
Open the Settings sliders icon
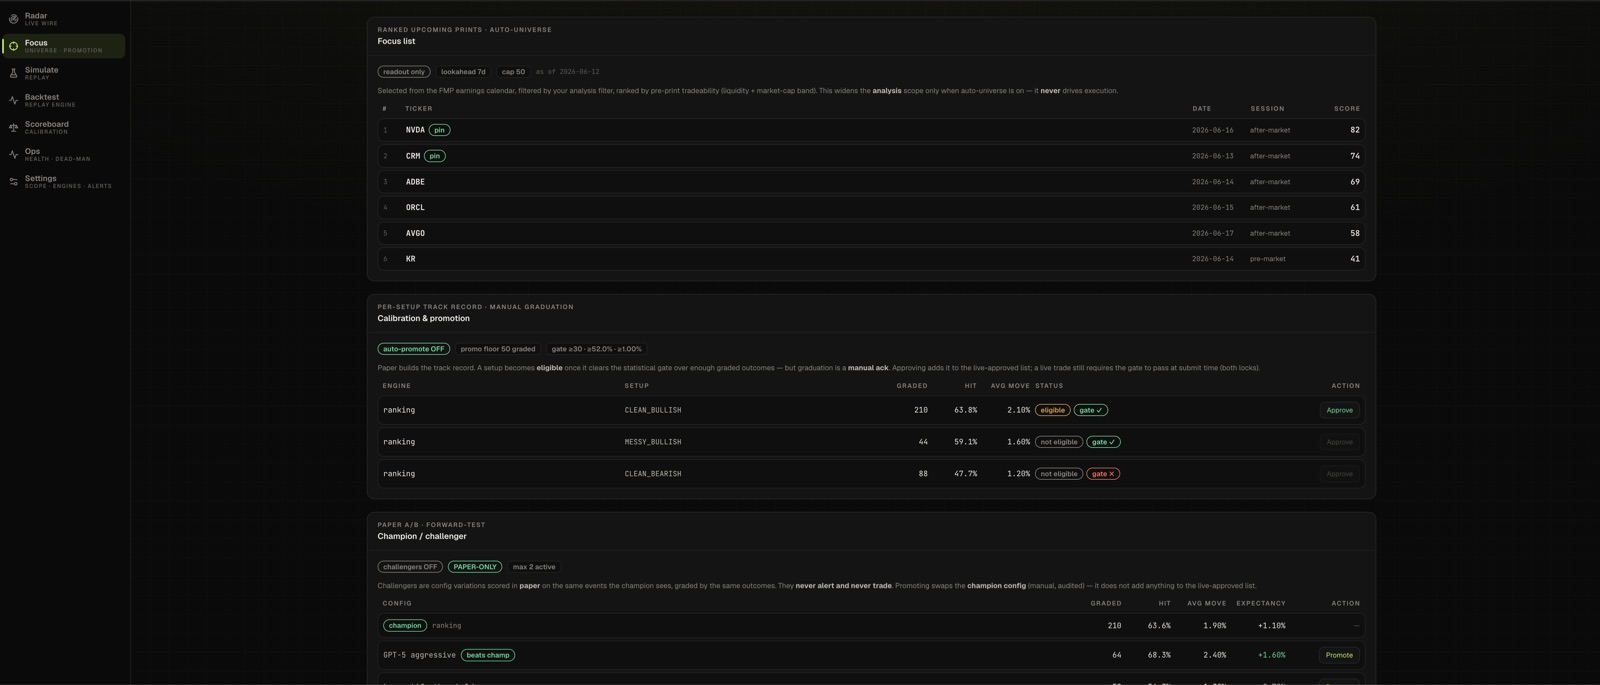[14, 181]
